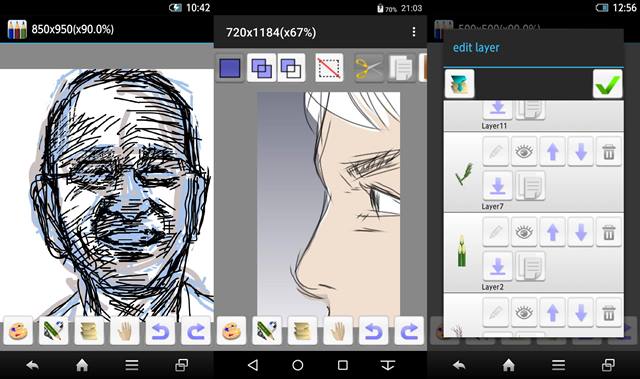Viewport: 640px width, 379px height.
Task: Toggle visibility eye of layer below Layer2
Action: point(524,313)
